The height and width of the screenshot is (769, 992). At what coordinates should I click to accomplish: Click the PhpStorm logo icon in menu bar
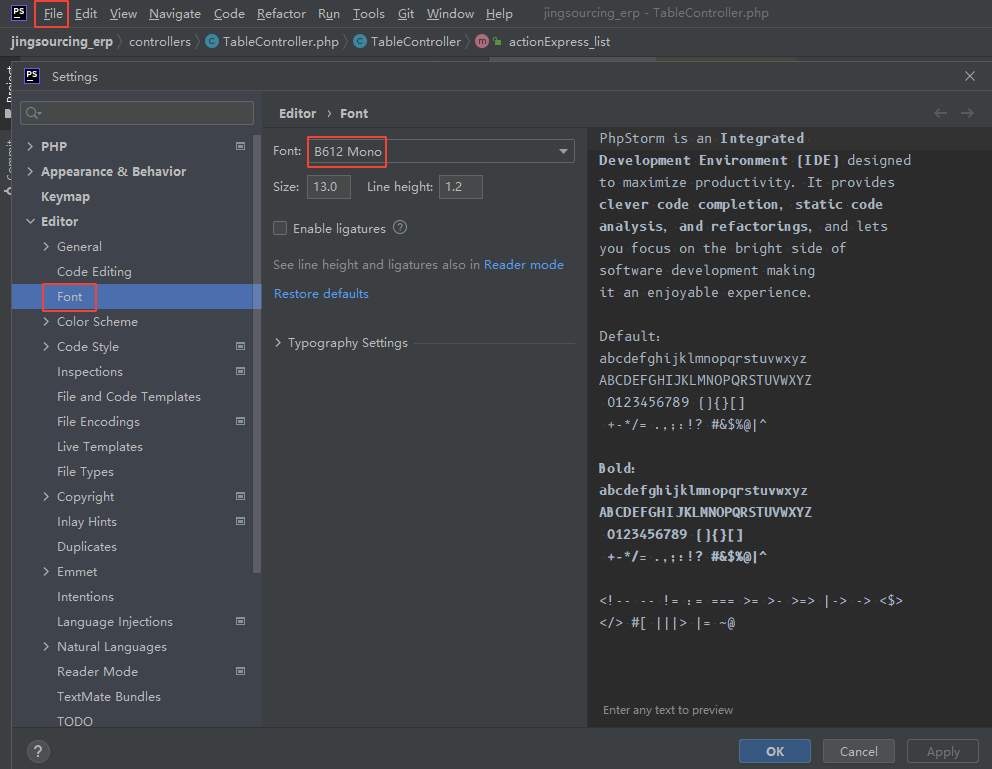coord(19,13)
